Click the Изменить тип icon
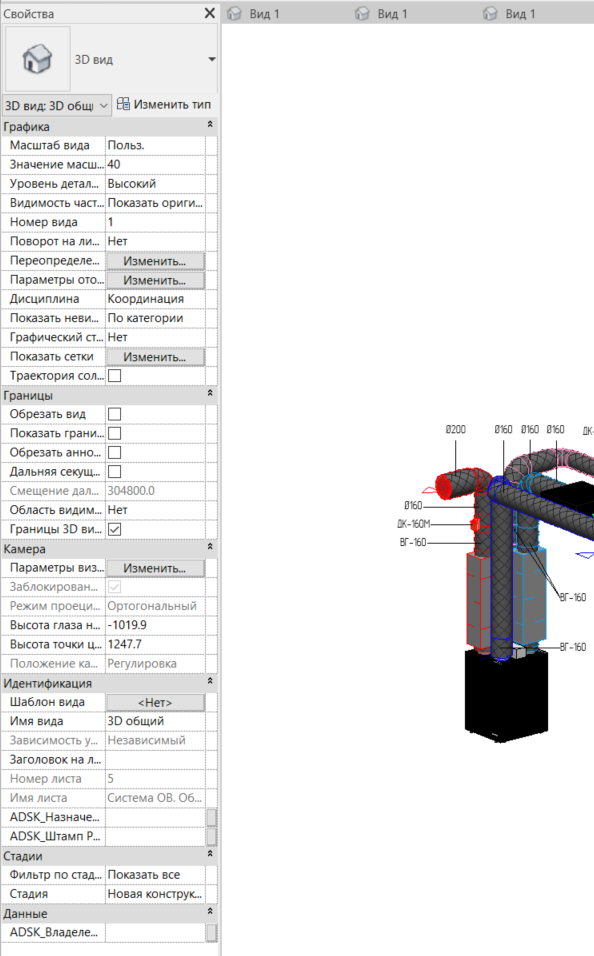Image resolution: width=594 pixels, height=956 pixels. point(123,104)
